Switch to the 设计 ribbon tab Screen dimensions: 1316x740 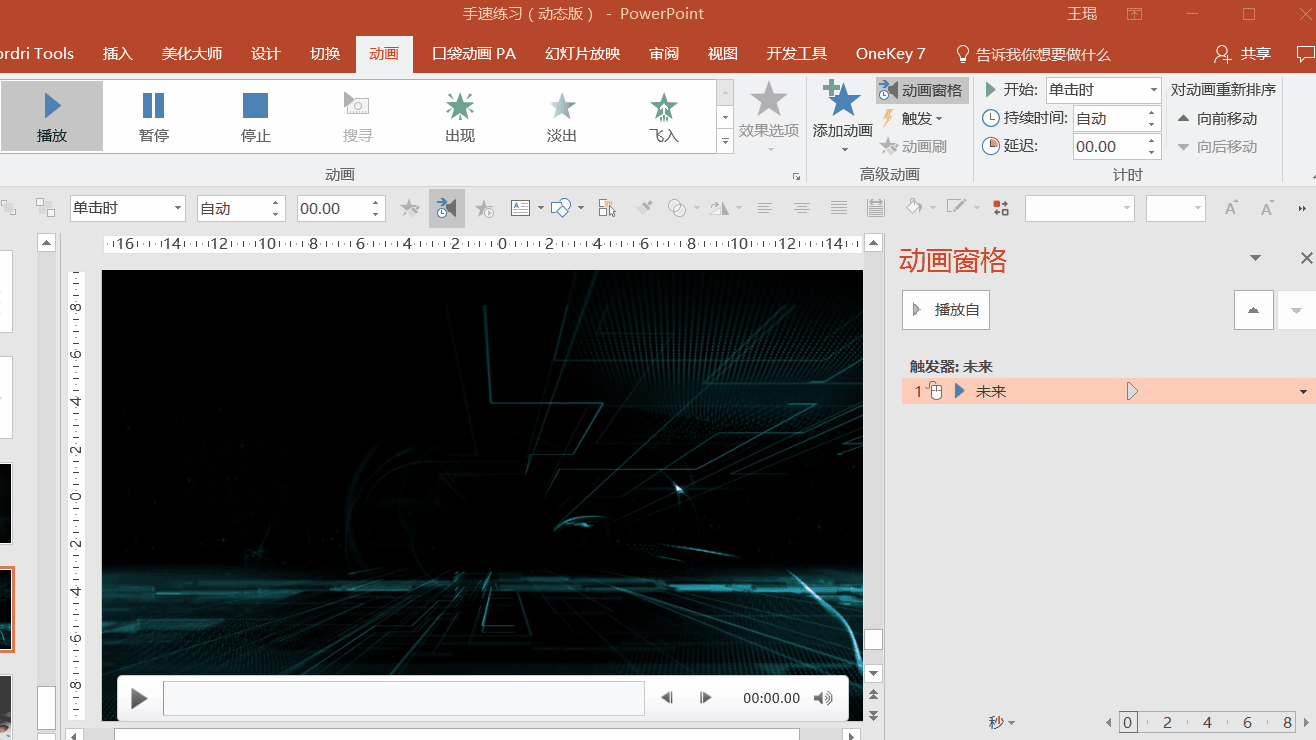[x=266, y=54]
